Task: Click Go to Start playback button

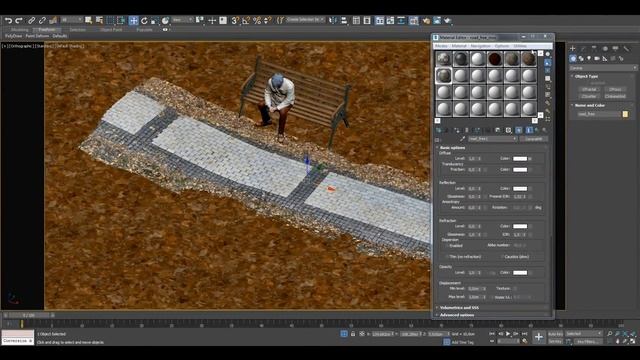Action: (x=492, y=333)
